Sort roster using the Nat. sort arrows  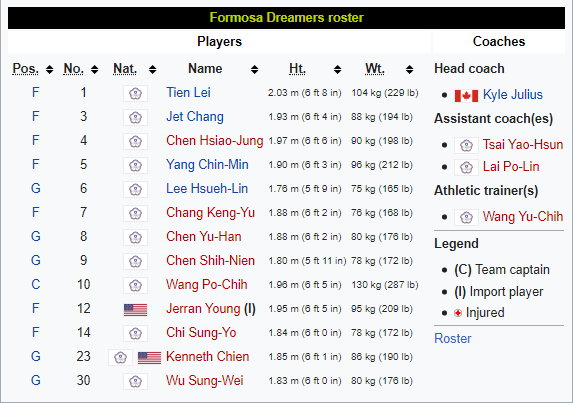152,69
